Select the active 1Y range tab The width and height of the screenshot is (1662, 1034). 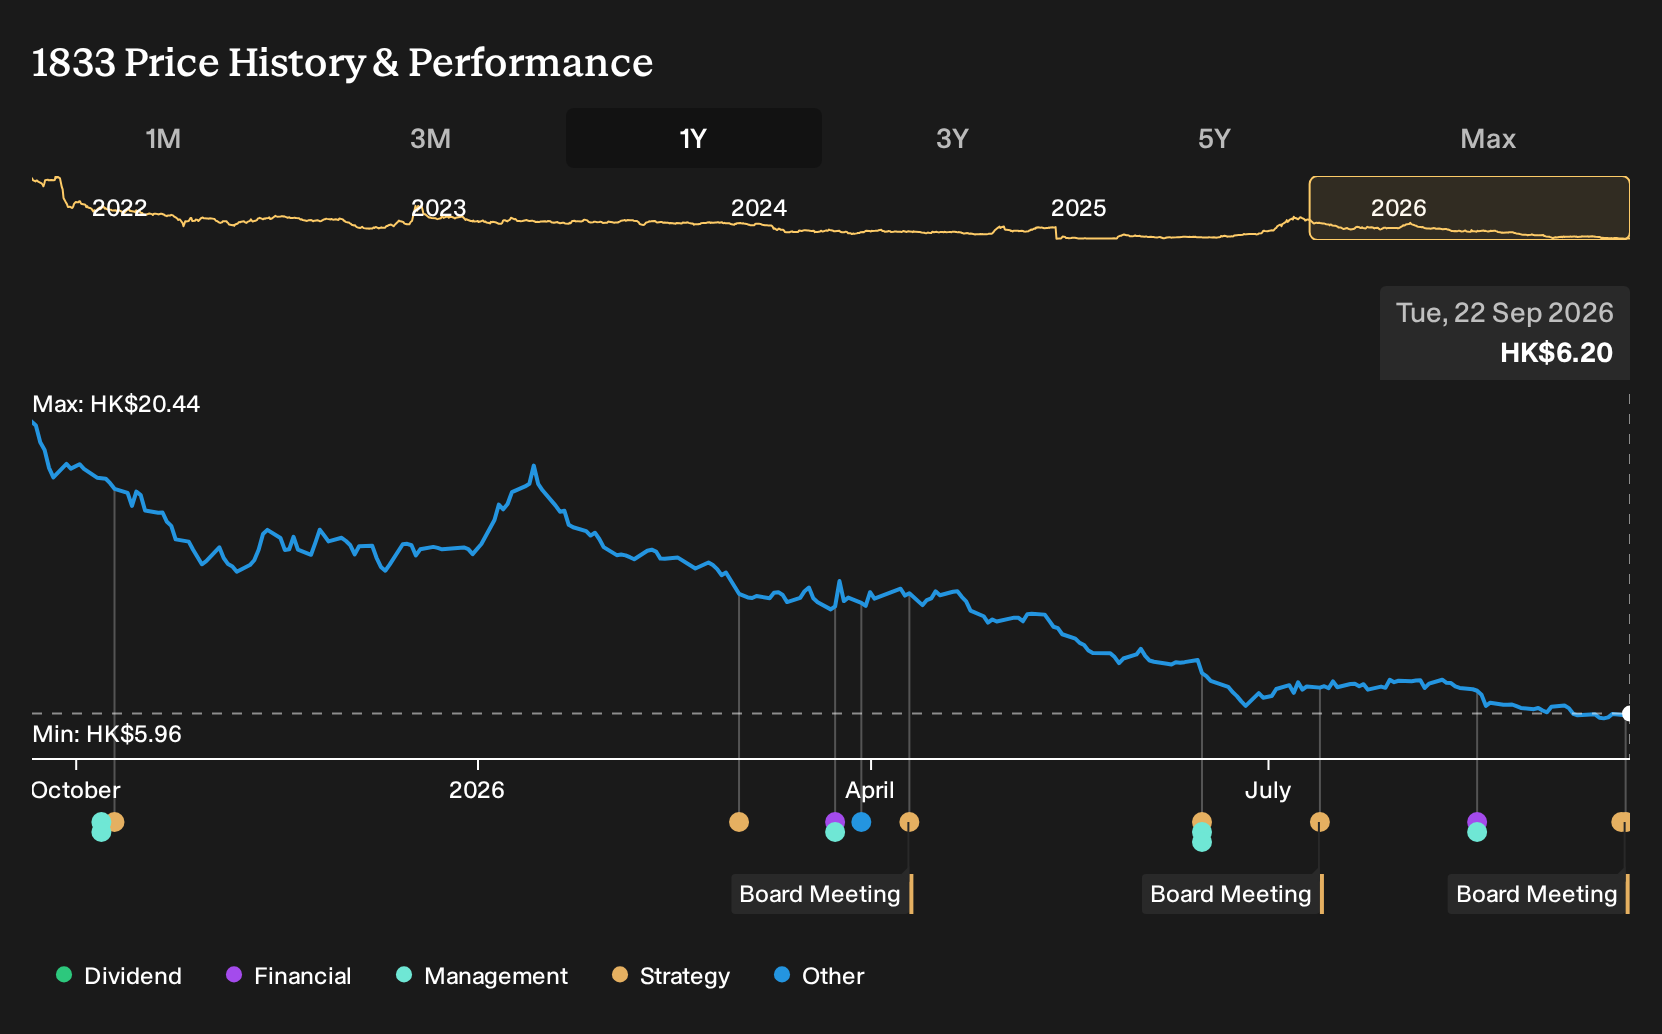(x=693, y=138)
